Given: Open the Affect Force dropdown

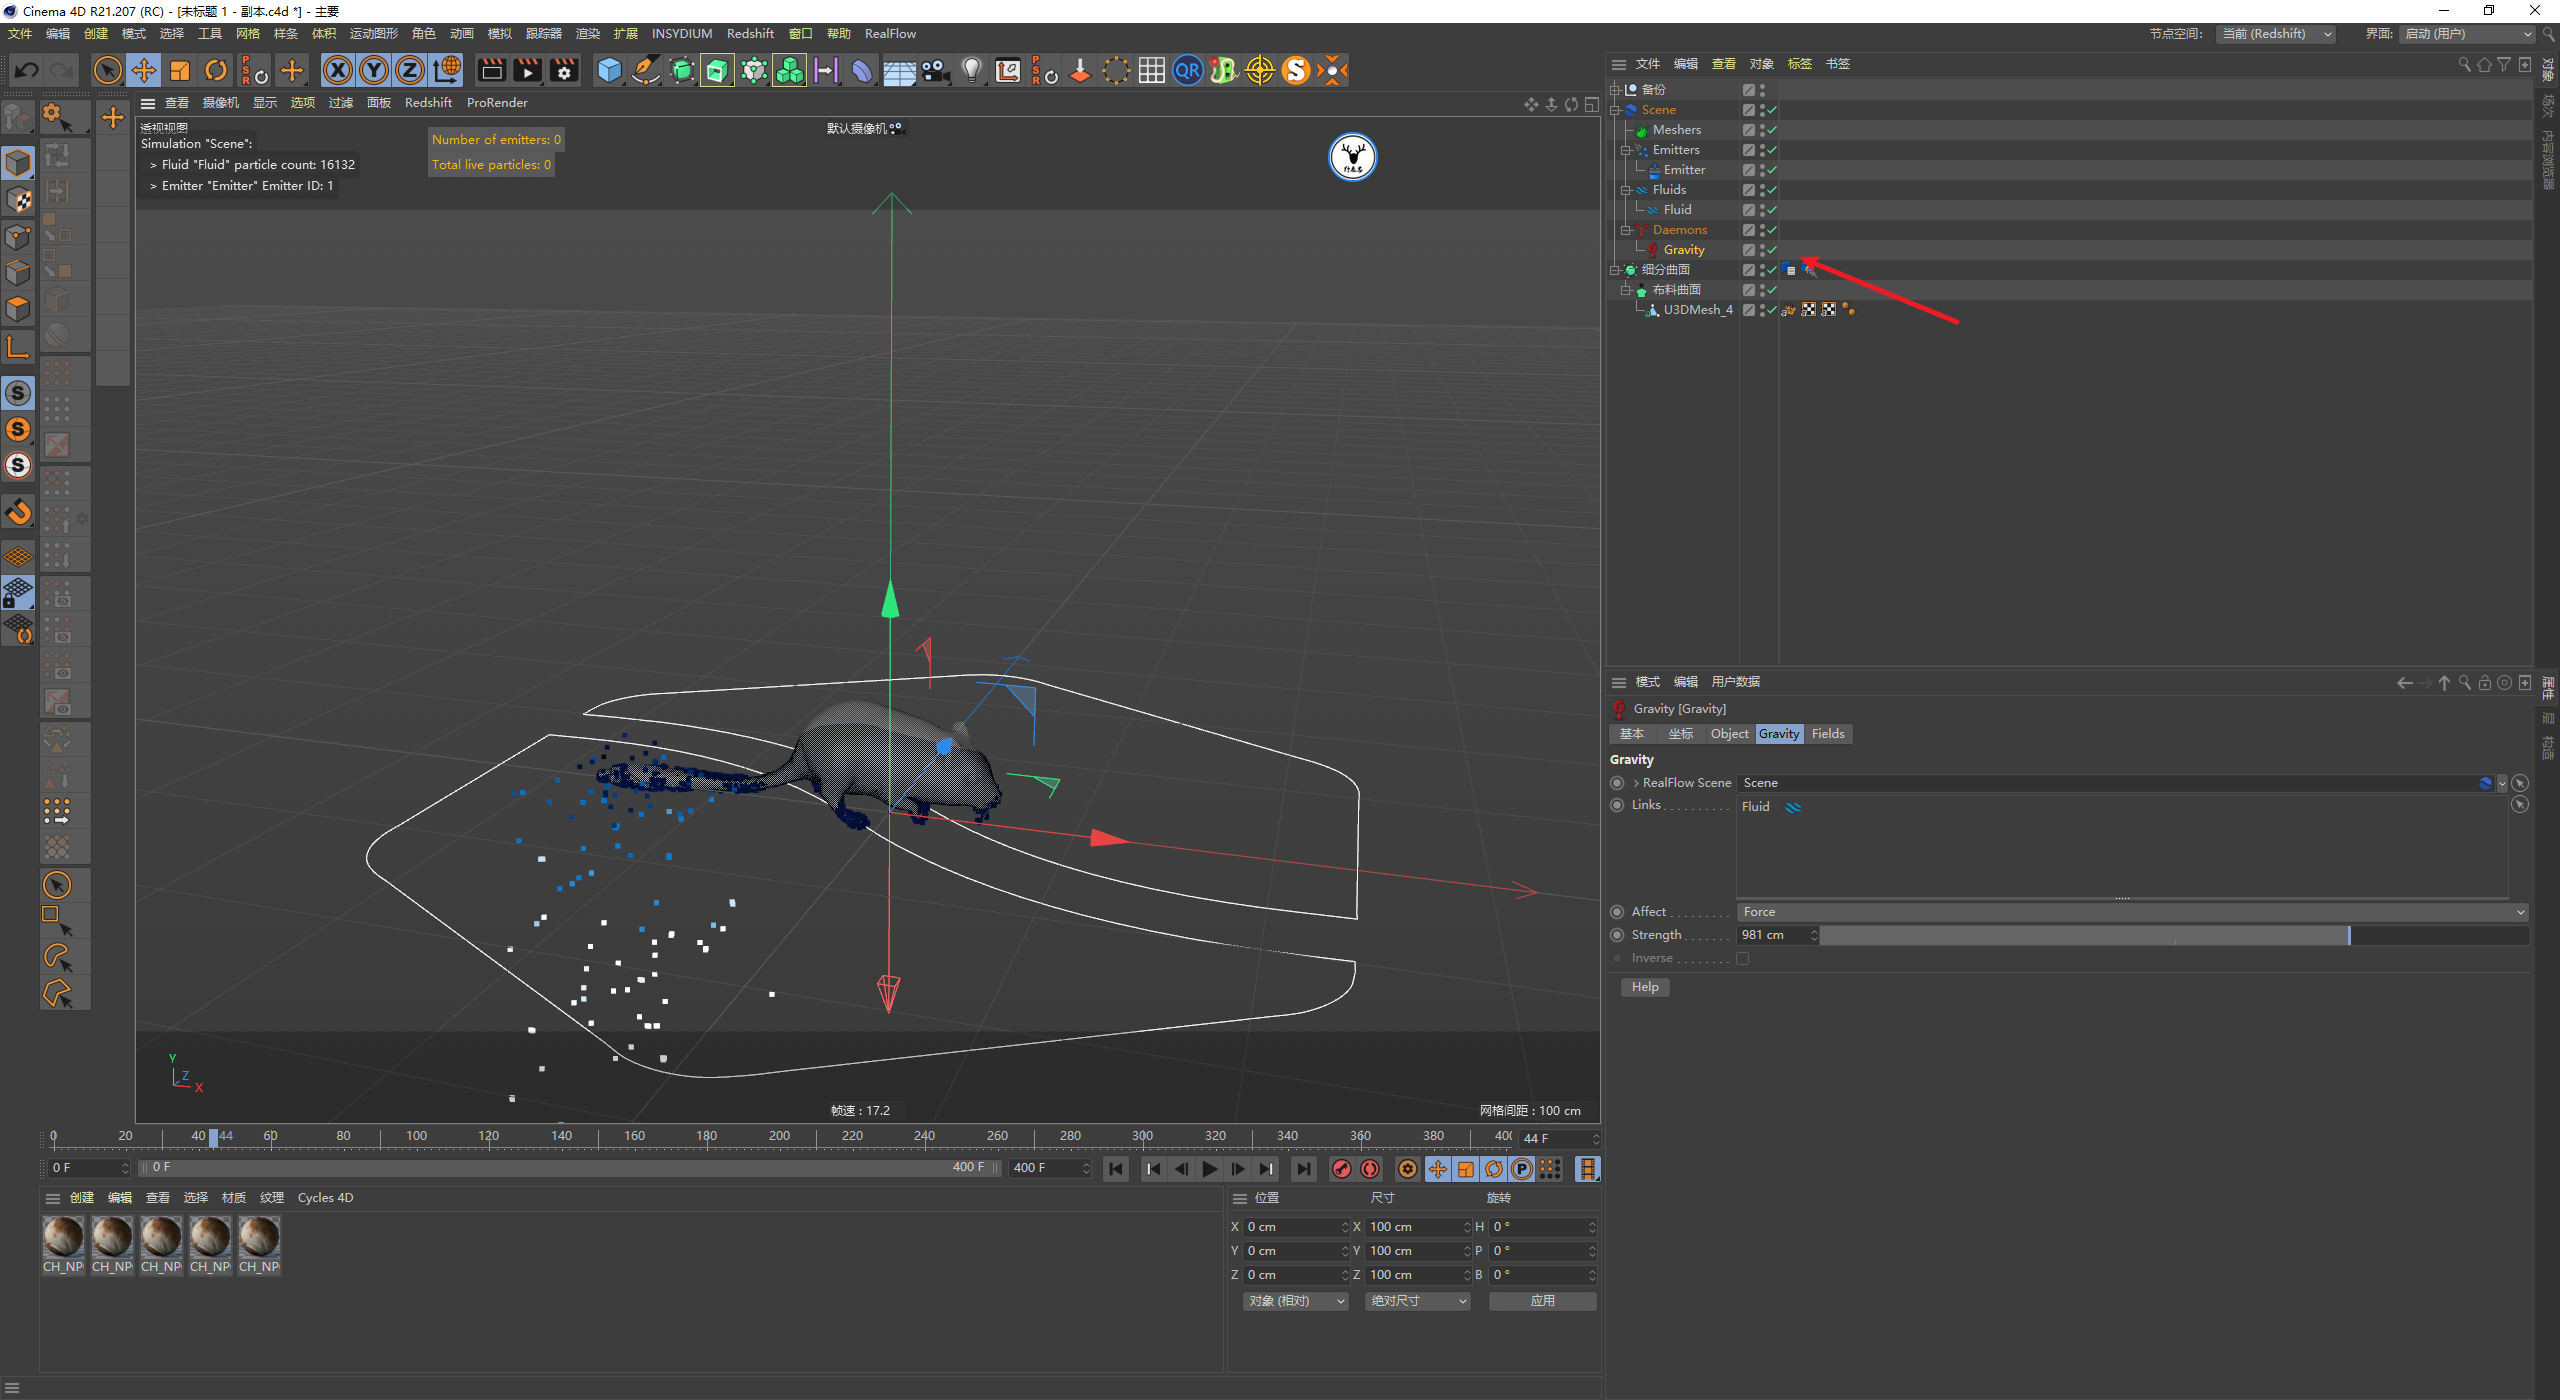Looking at the screenshot, I should [2132, 912].
